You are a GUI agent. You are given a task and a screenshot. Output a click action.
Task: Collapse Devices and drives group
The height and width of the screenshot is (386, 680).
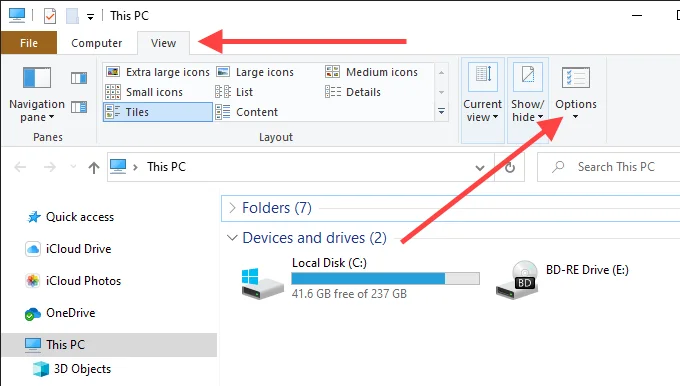tap(232, 238)
